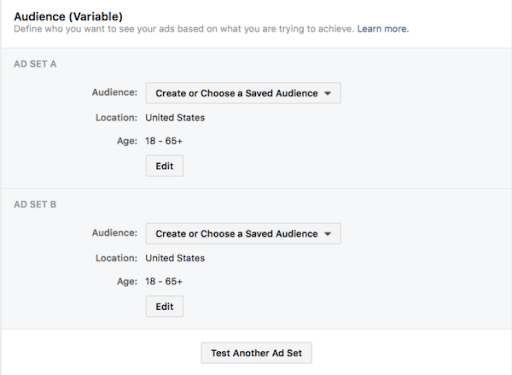The width and height of the screenshot is (512, 375).
Task: Click the Location: label in Ad Set A
Action: (x=116, y=118)
